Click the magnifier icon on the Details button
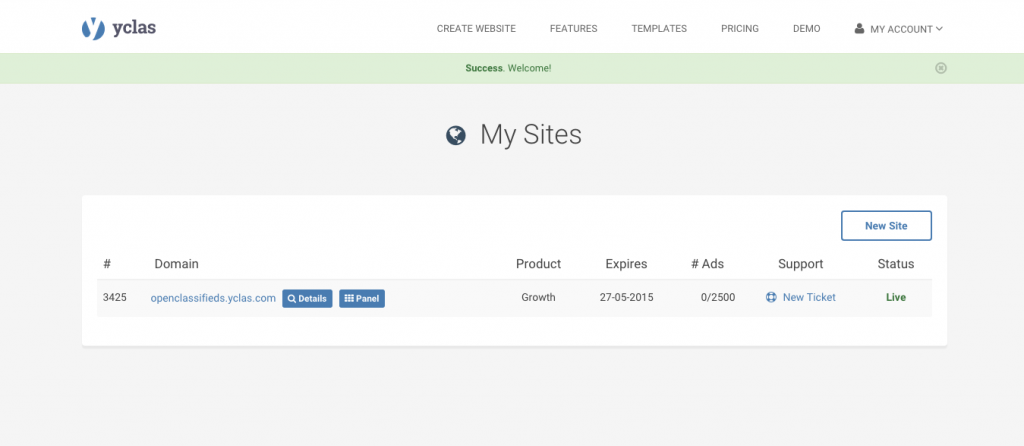 (292, 298)
